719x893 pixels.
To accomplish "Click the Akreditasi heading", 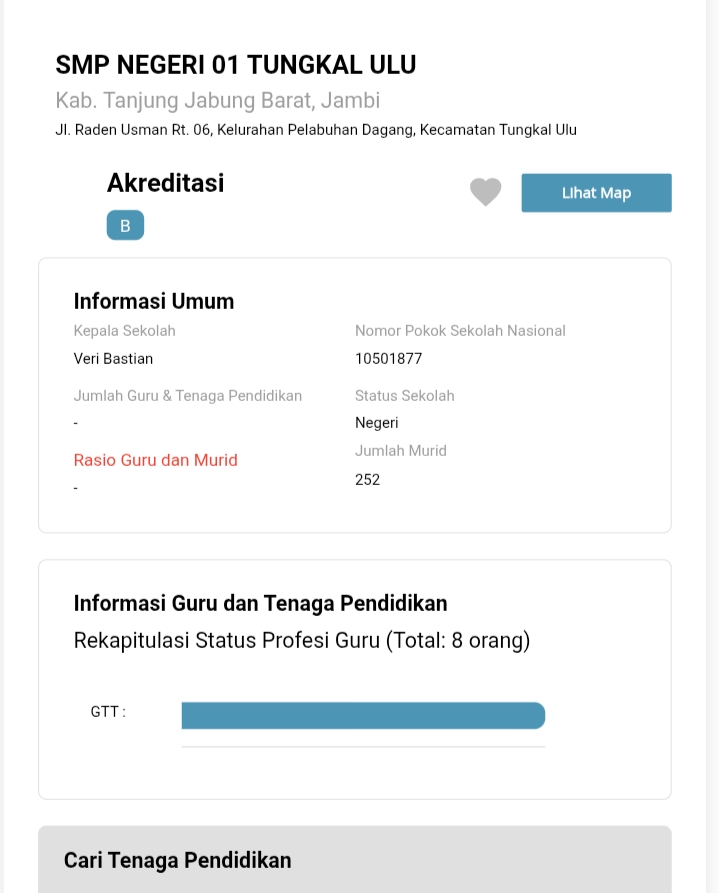I will 166,183.
